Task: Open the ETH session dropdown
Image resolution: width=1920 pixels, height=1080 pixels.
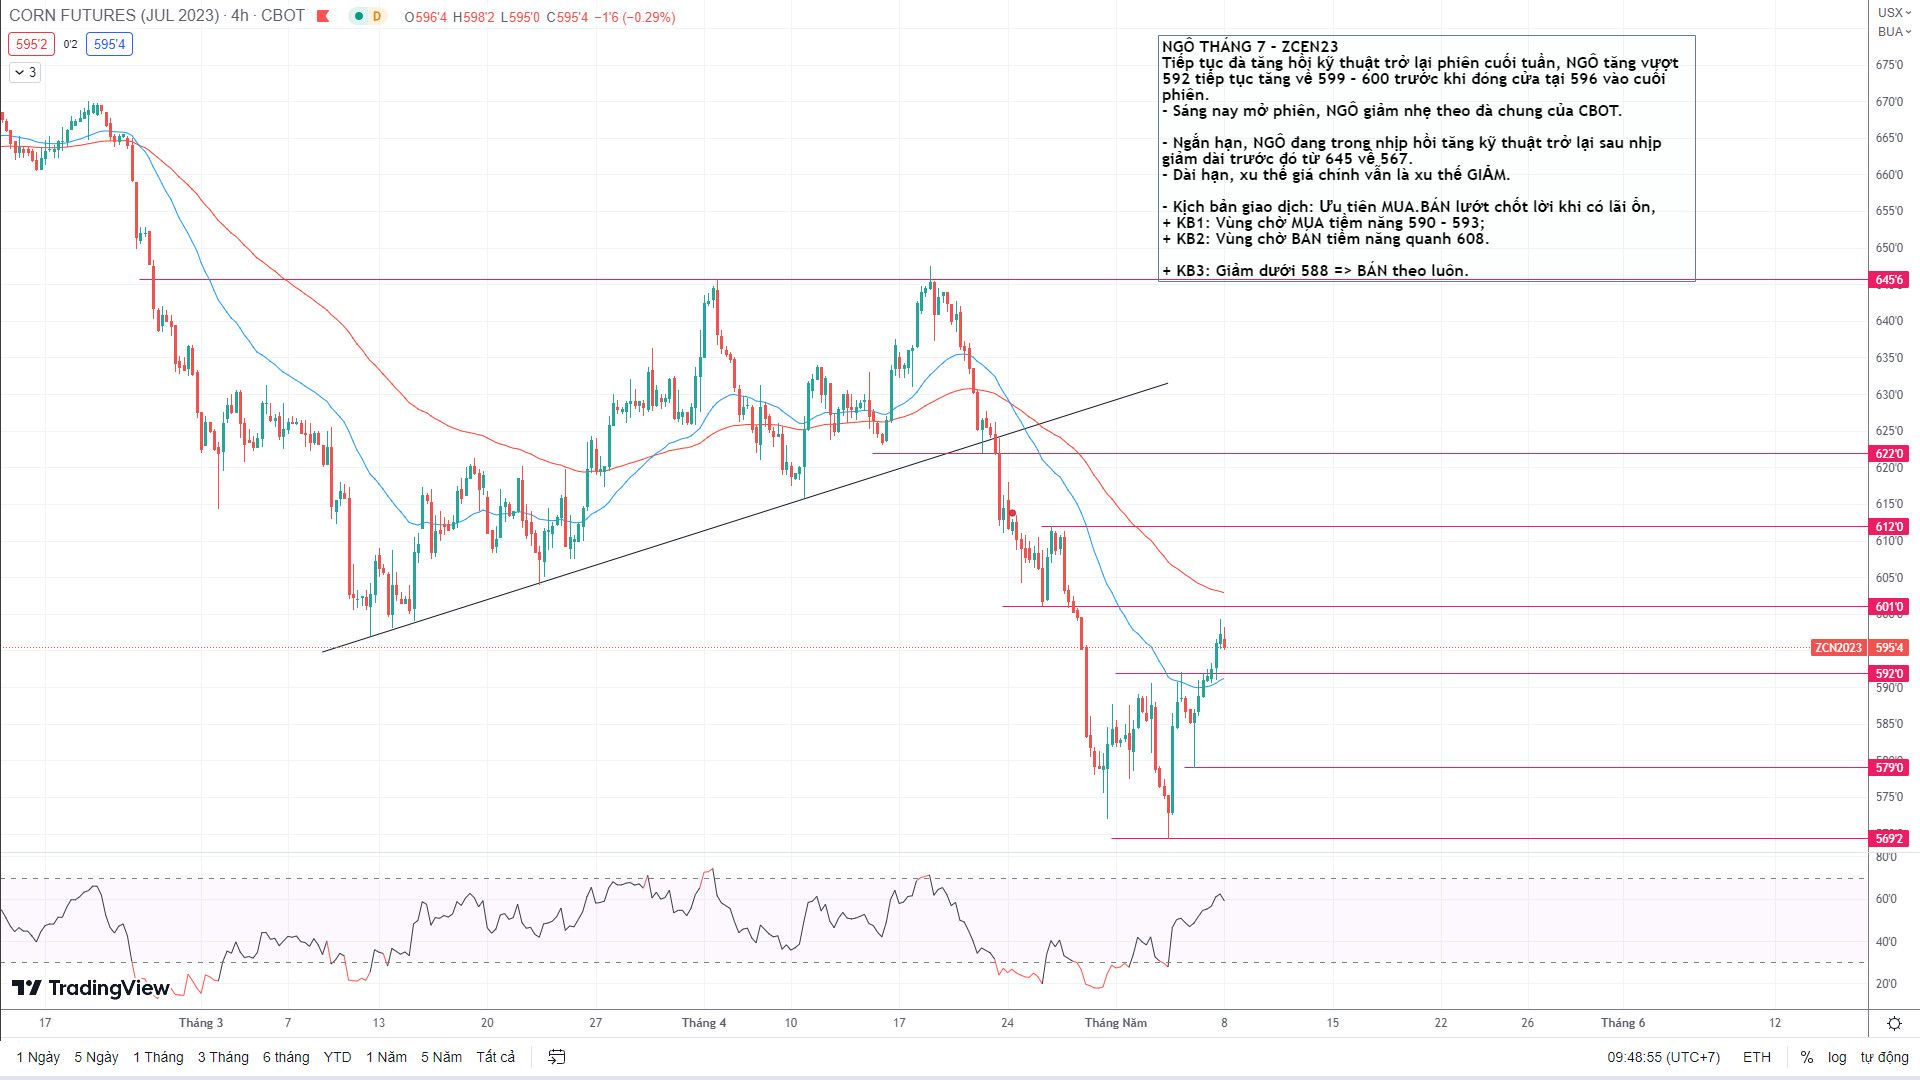Action: tap(1756, 1057)
